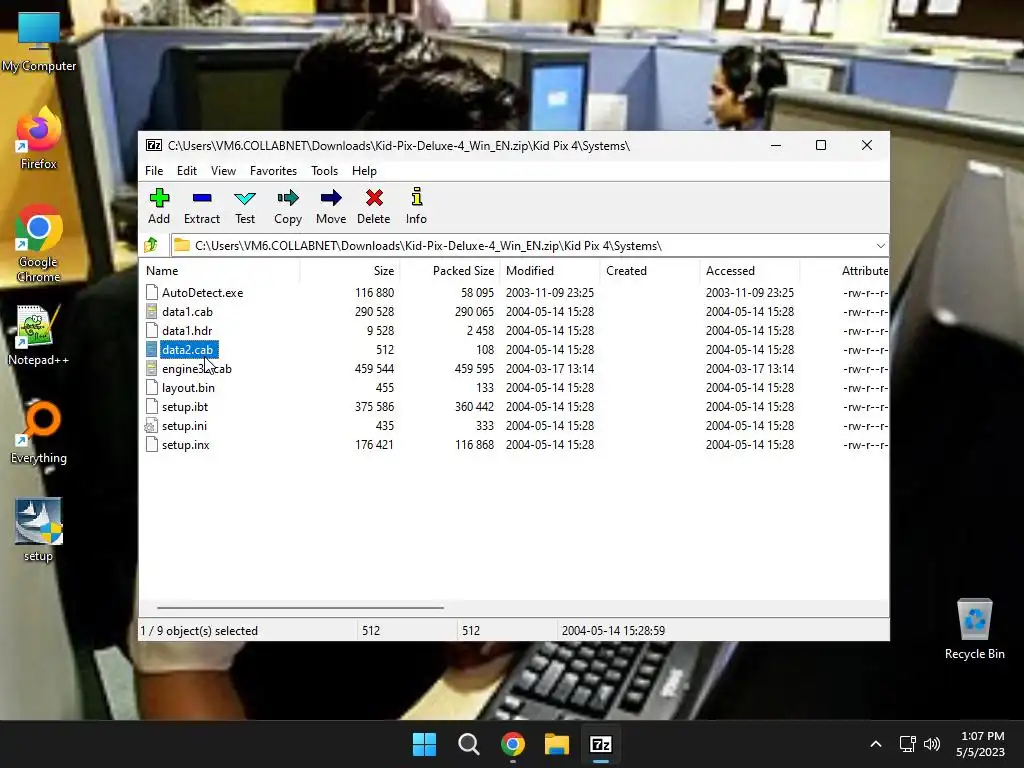Open the taskbar clock showing 1:07 PM
The image size is (1024, 768).
click(980, 744)
